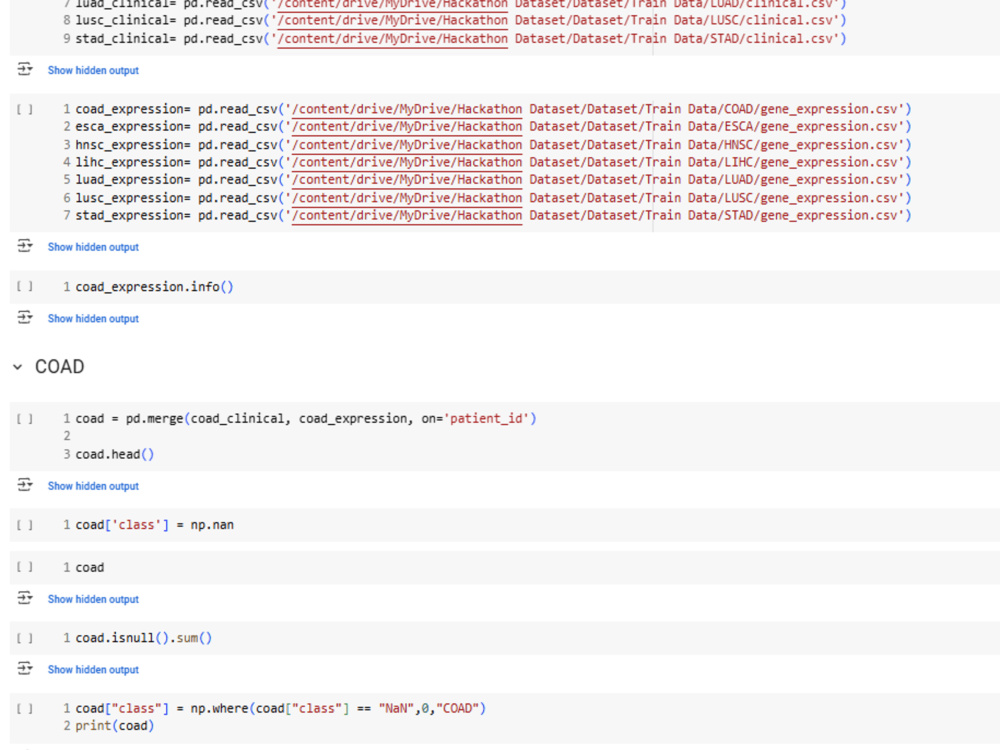Click the stad_clinical read_csv line
The width and height of the screenshot is (1000, 750).
click(461, 38)
